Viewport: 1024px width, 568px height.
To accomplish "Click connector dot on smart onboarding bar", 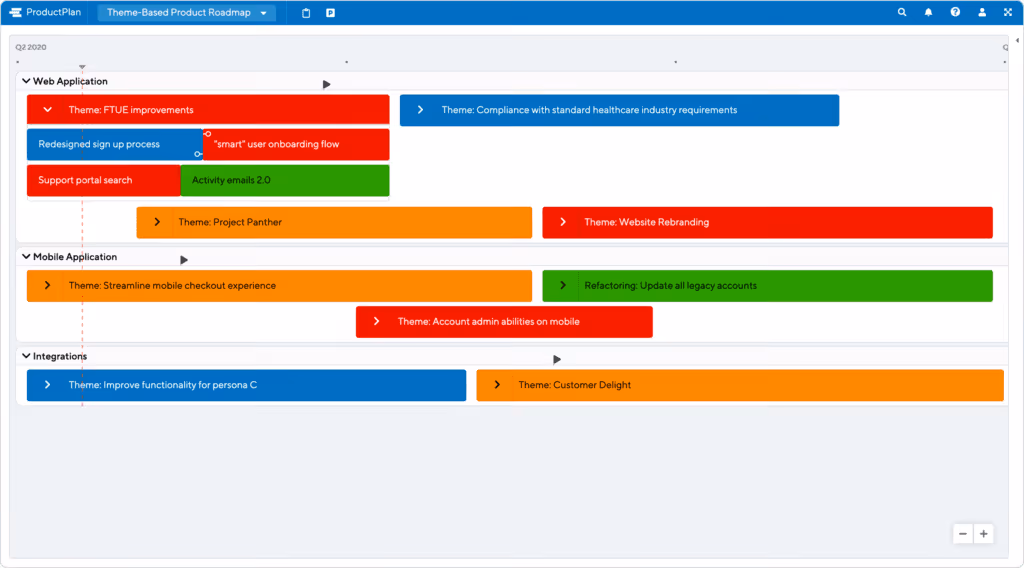I will click(208, 134).
